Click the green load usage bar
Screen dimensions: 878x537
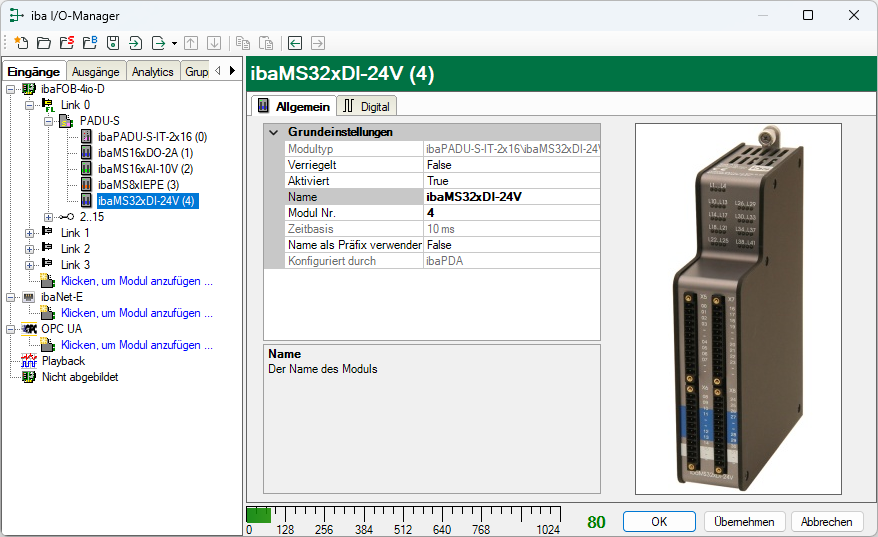click(x=258, y=515)
